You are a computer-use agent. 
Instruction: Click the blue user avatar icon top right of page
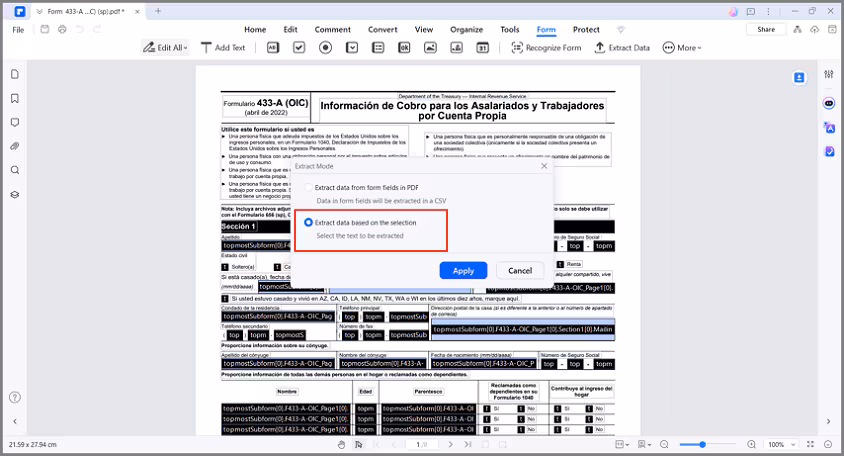[799, 78]
